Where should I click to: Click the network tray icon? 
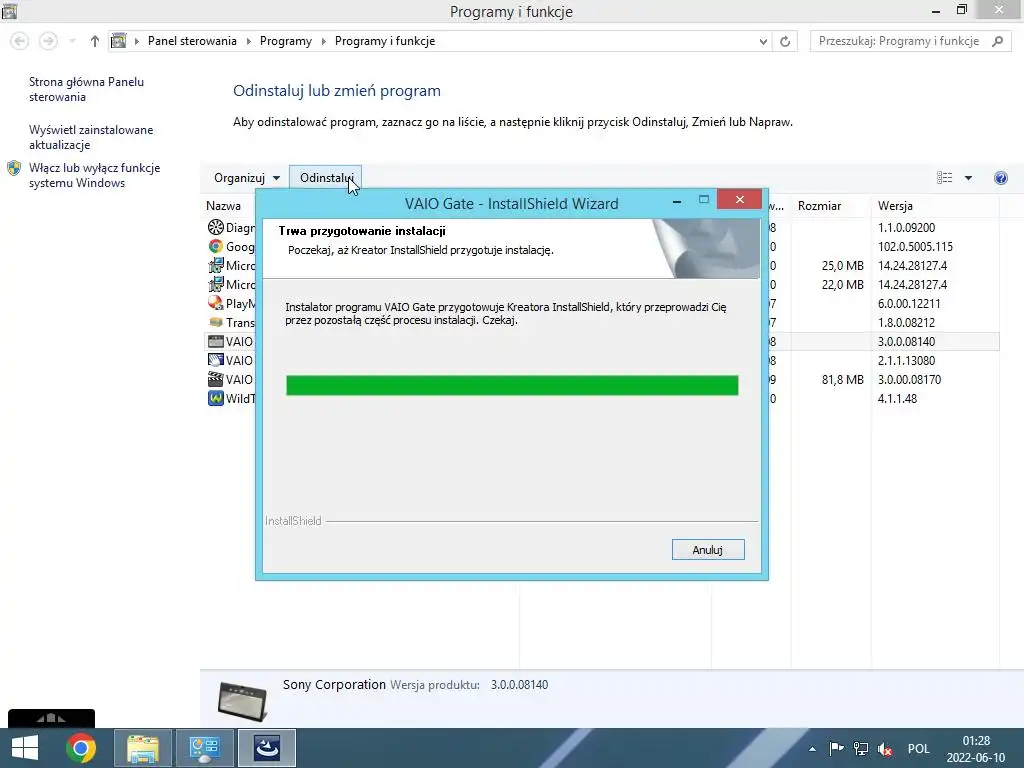coord(861,749)
